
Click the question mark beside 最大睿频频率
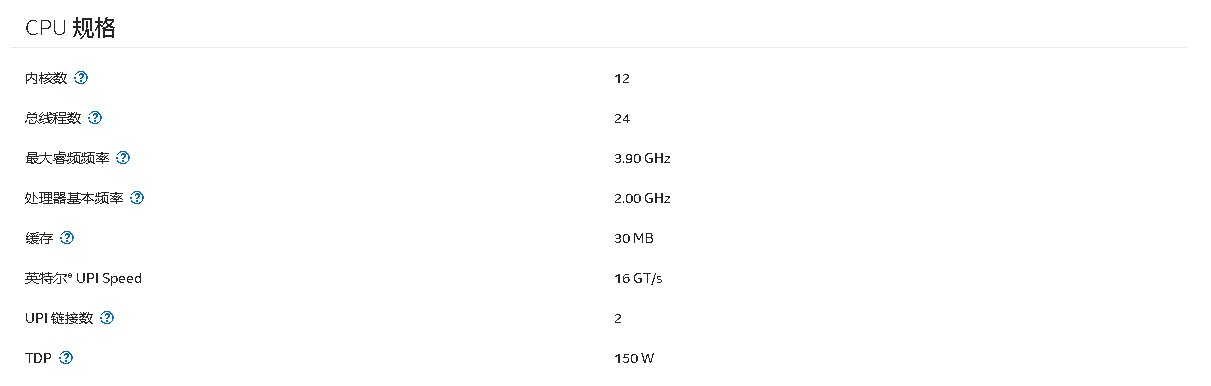[x=123, y=158]
